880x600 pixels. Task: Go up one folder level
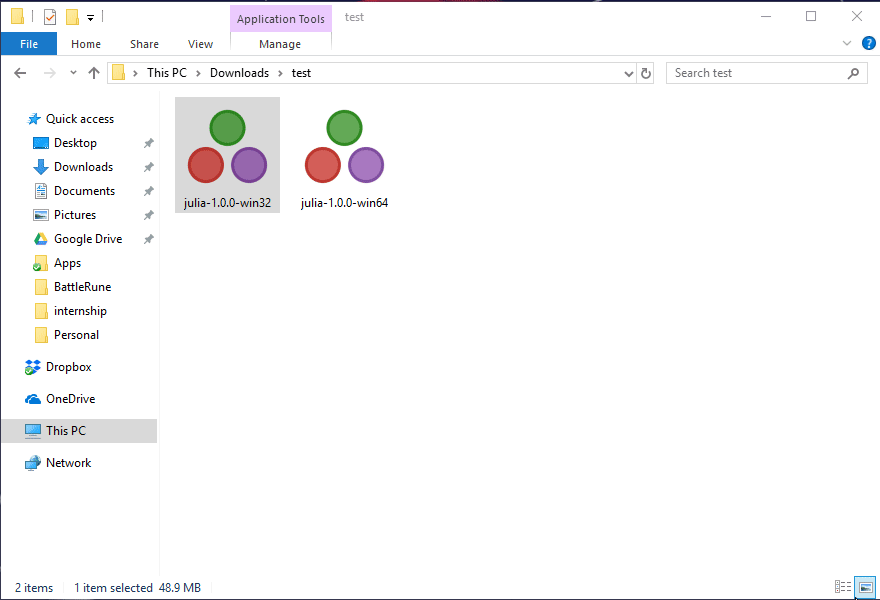(x=94, y=73)
